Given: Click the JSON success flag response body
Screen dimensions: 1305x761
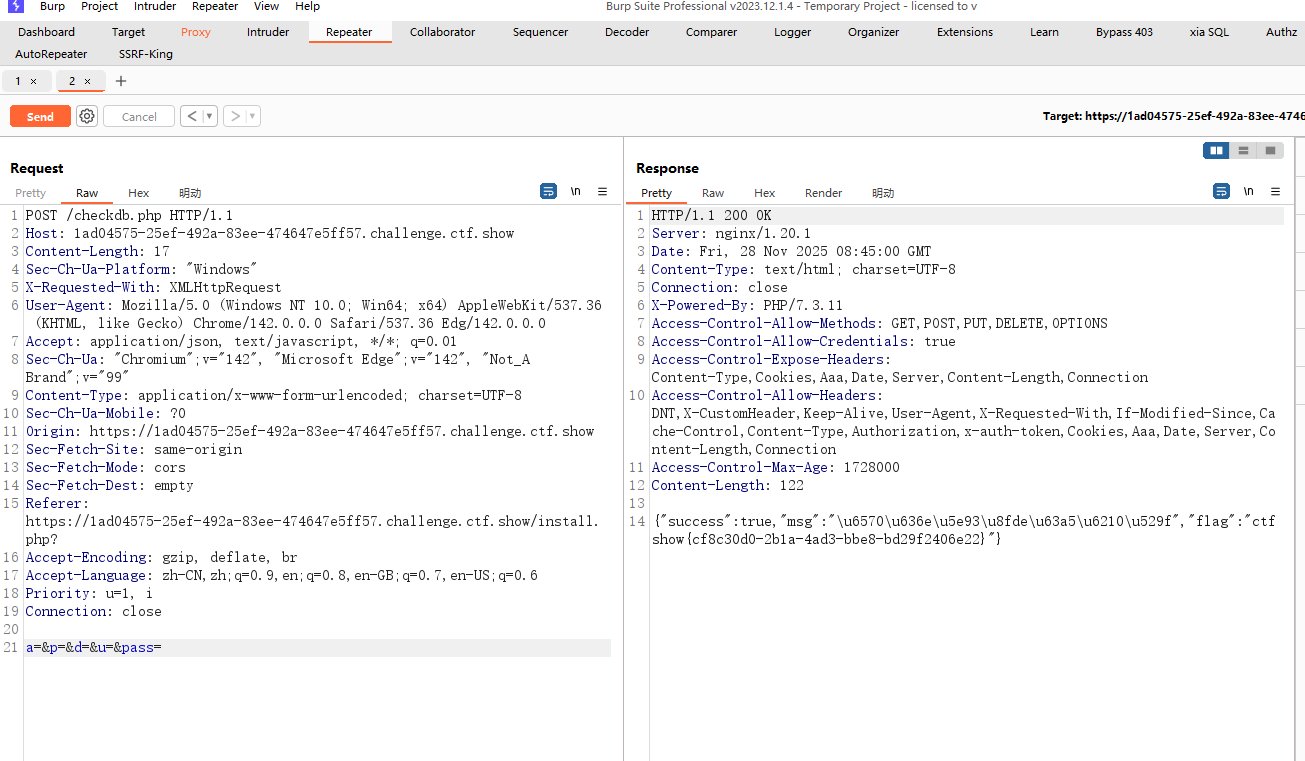Looking at the screenshot, I should 964,530.
